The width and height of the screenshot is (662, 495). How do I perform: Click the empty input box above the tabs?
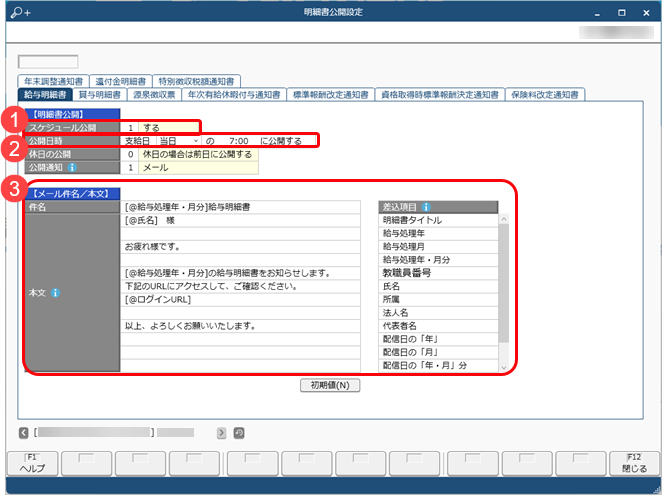coord(48,62)
